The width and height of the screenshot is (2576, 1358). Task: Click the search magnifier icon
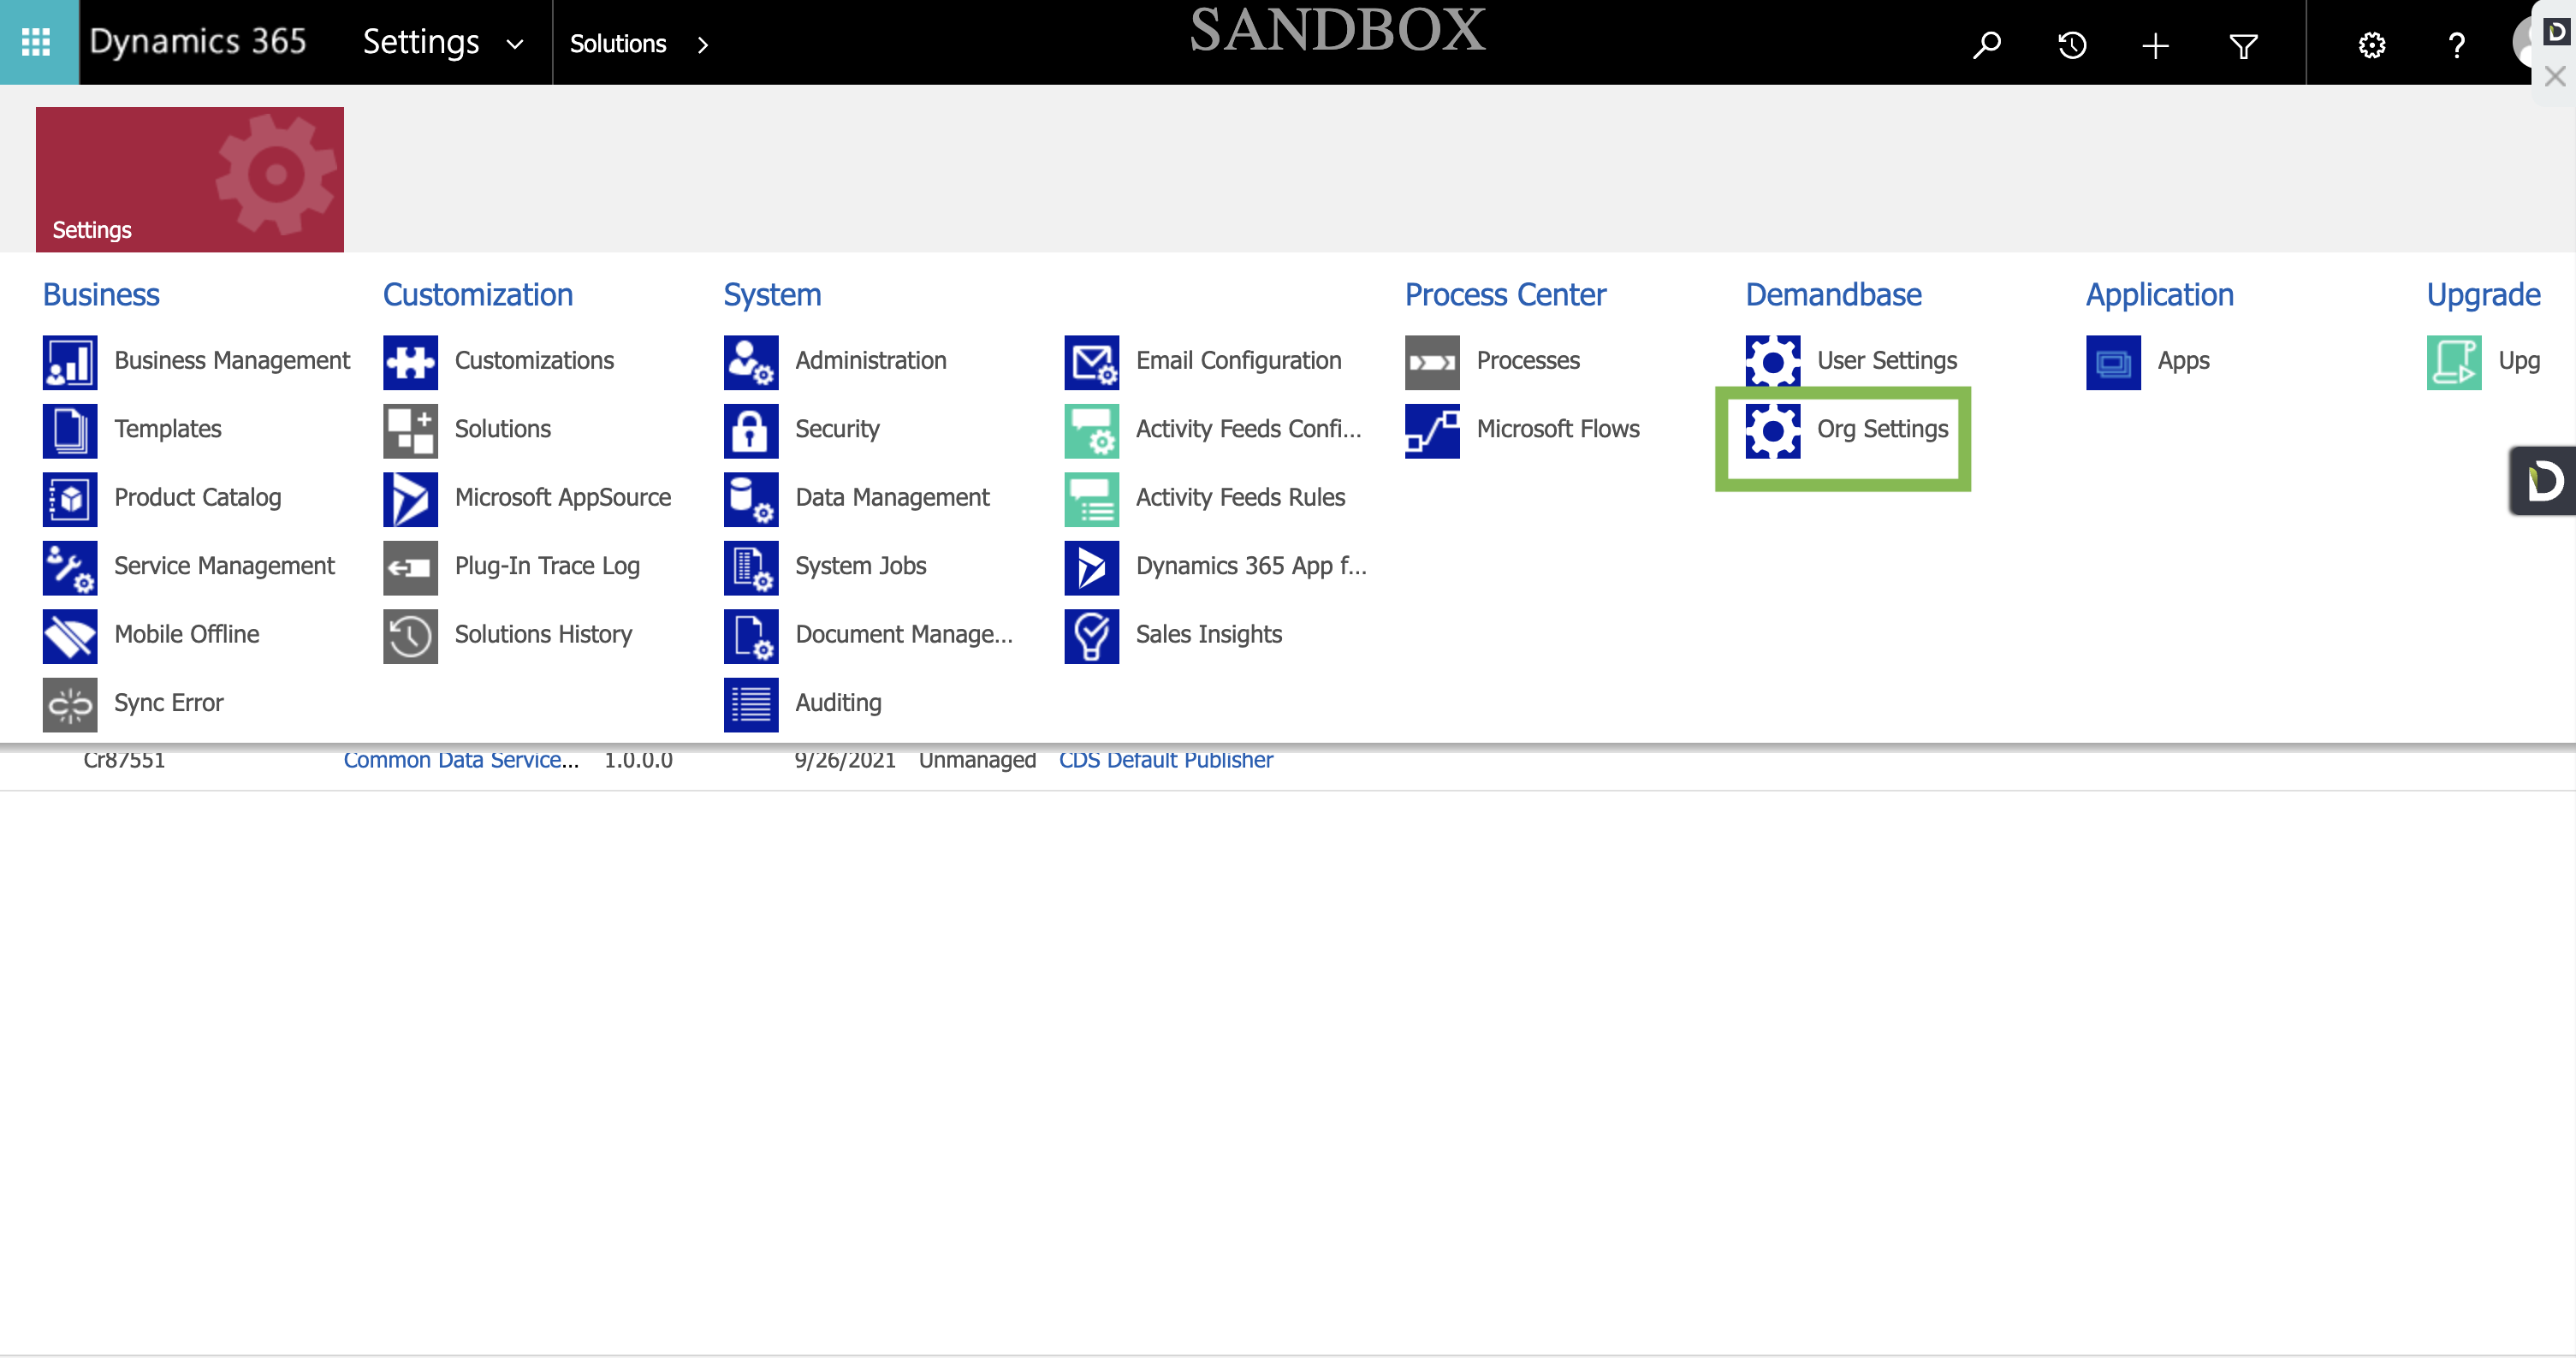[x=1986, y=45]
